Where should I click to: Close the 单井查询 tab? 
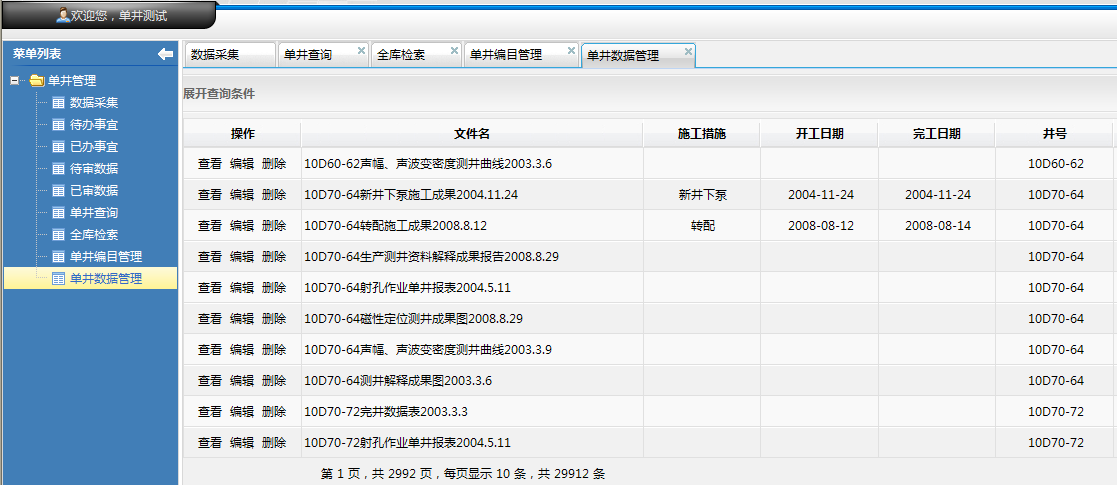pos(361,50)
